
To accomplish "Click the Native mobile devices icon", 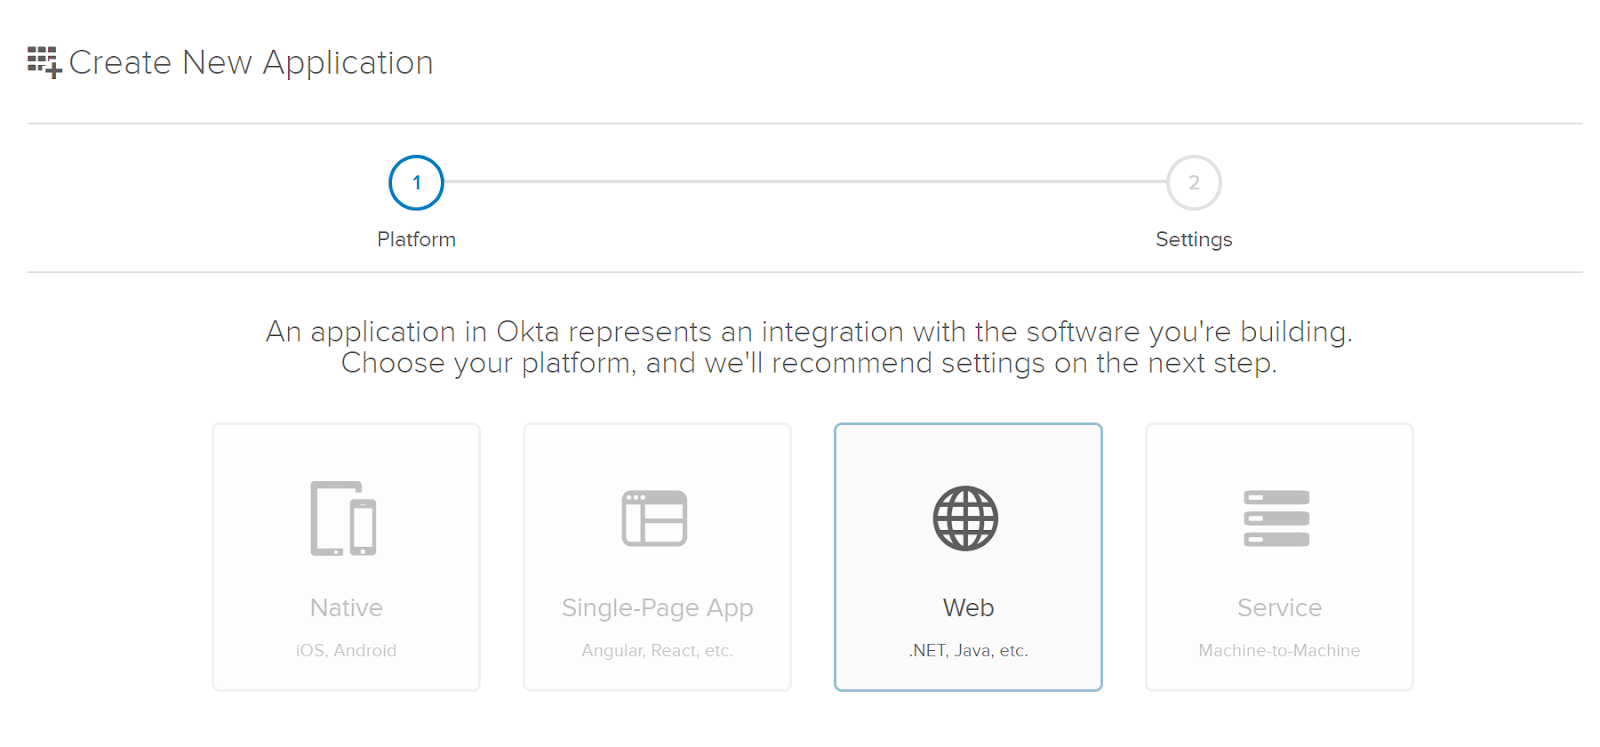I will tap(343, 518).
